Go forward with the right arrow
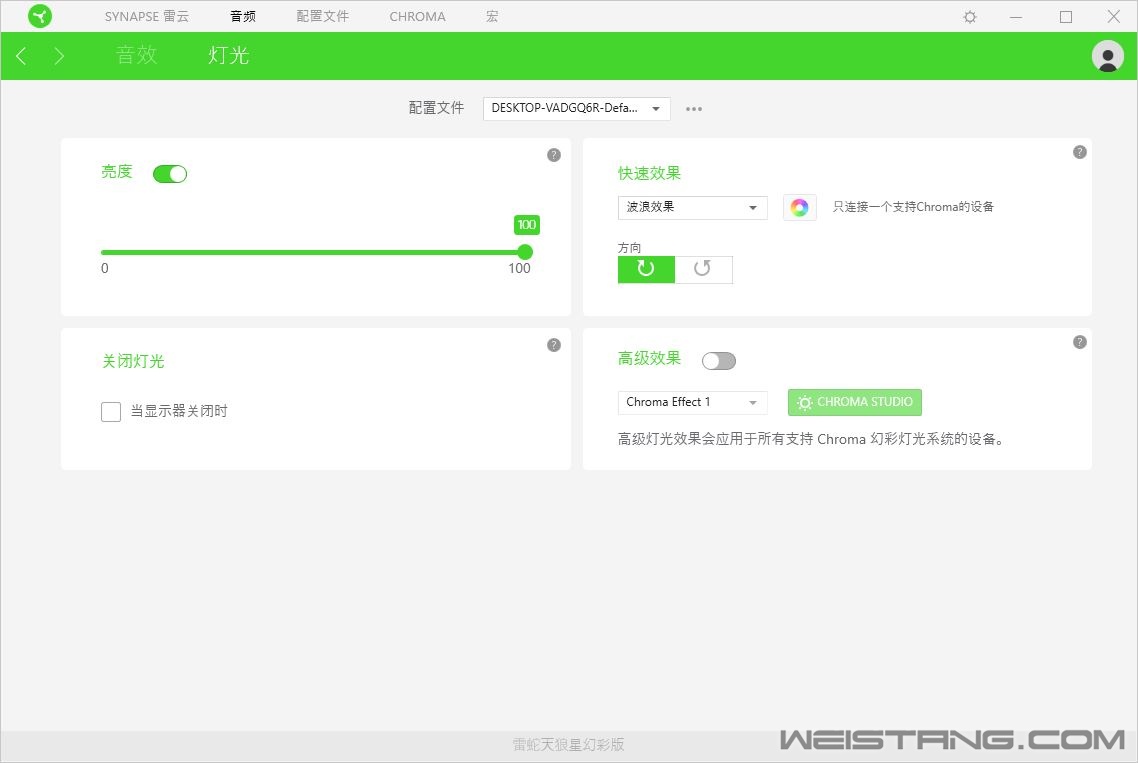This screenshot has height=763, width=1138. point(59,56)
